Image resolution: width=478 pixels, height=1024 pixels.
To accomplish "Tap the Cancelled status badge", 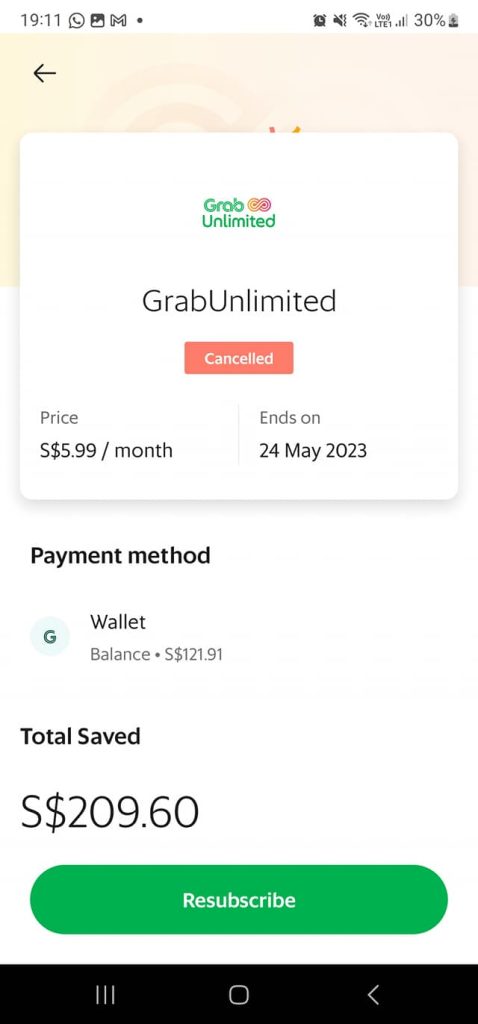I will (x=239, y=358).
